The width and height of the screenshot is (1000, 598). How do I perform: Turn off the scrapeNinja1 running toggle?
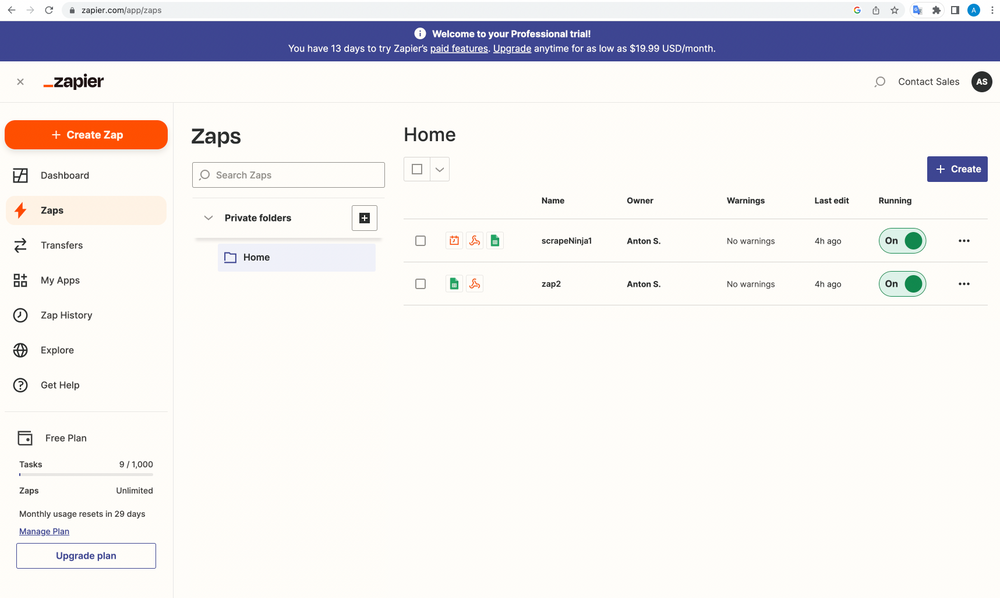click(x=902, y=241)
